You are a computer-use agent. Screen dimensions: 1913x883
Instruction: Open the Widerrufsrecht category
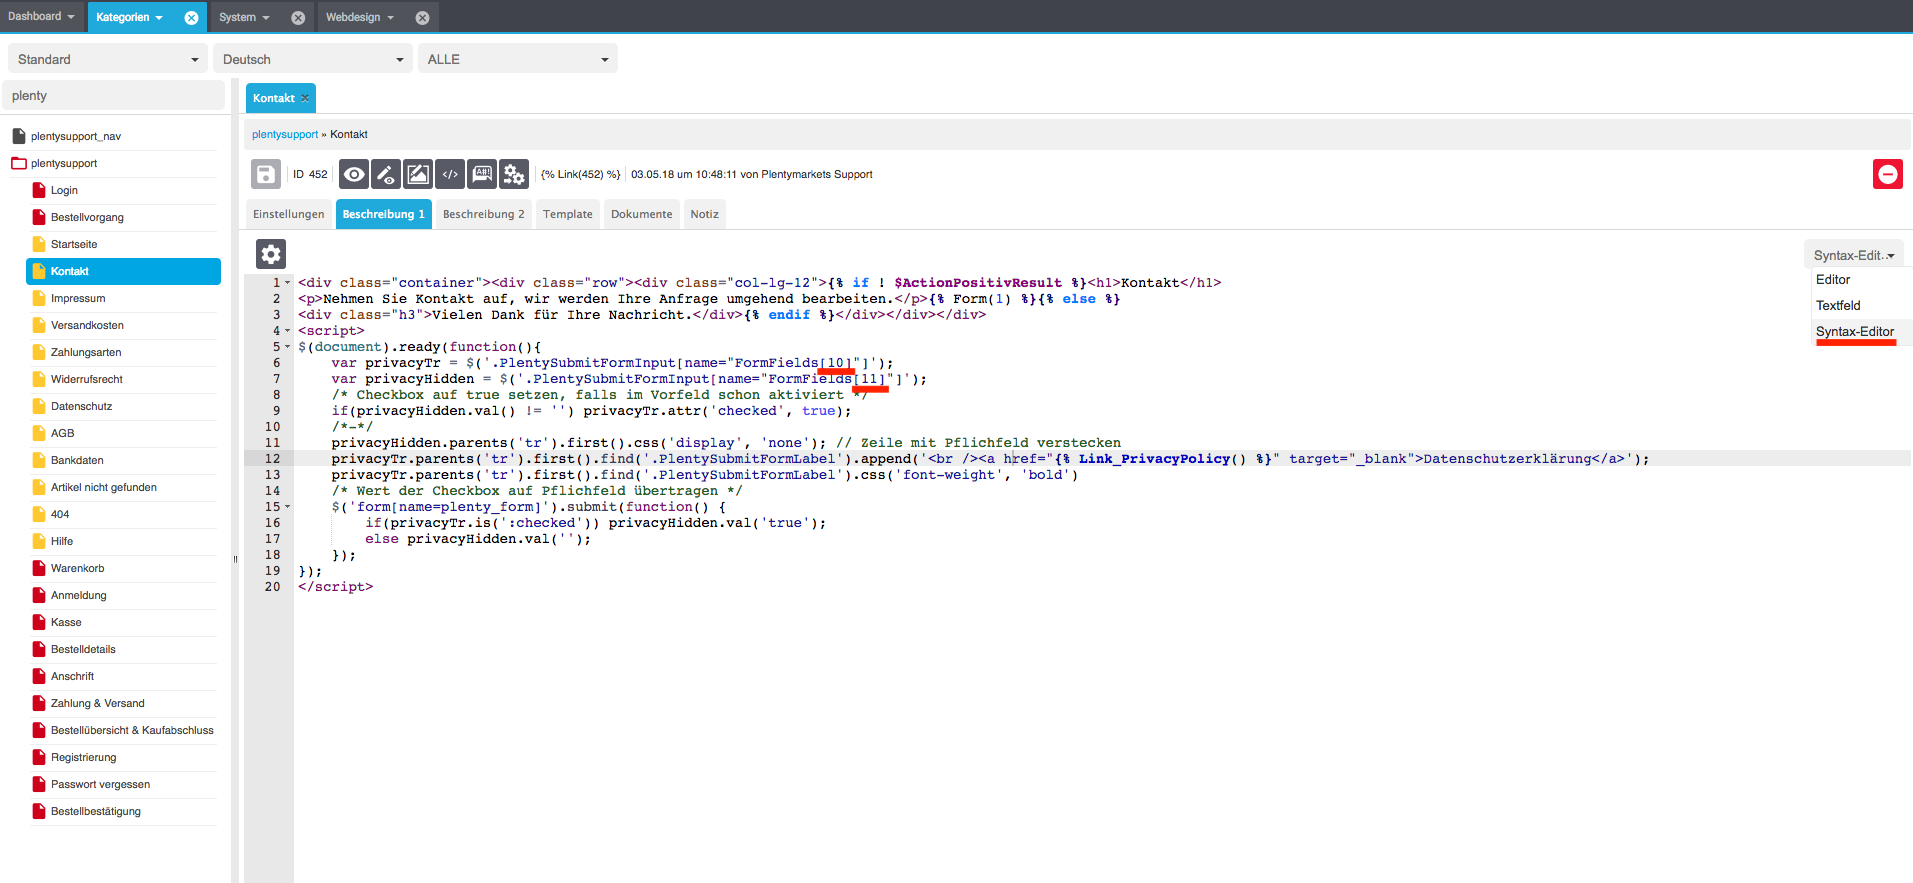(87, 379)
